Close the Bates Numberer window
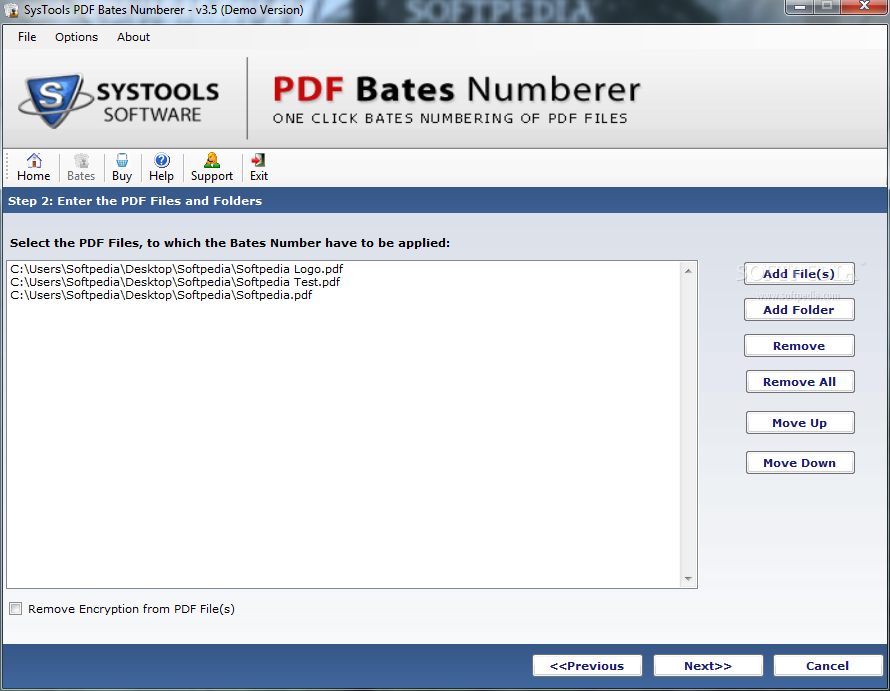The height and width of the screenshot is (691, 890). 864,6
